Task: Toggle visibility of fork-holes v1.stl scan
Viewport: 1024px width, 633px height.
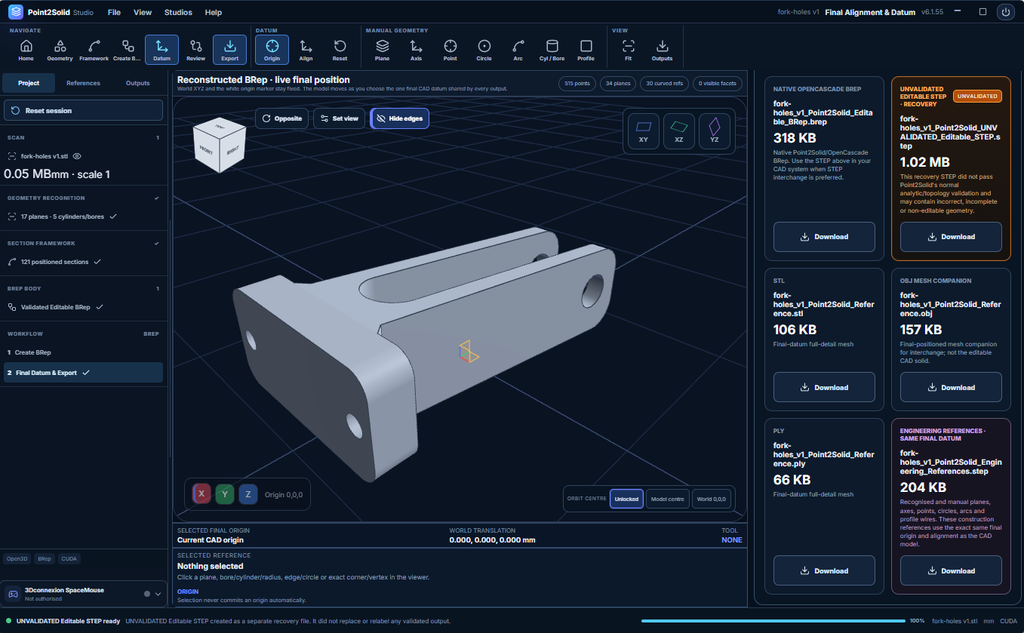Action: [77, 156]
